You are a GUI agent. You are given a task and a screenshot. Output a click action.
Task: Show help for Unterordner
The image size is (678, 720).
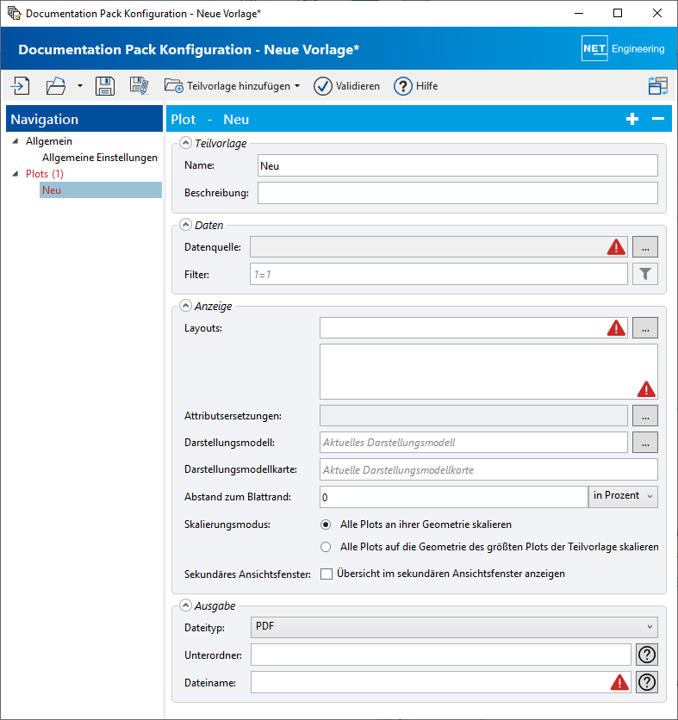pyautogui.click(x=647, y=654)
